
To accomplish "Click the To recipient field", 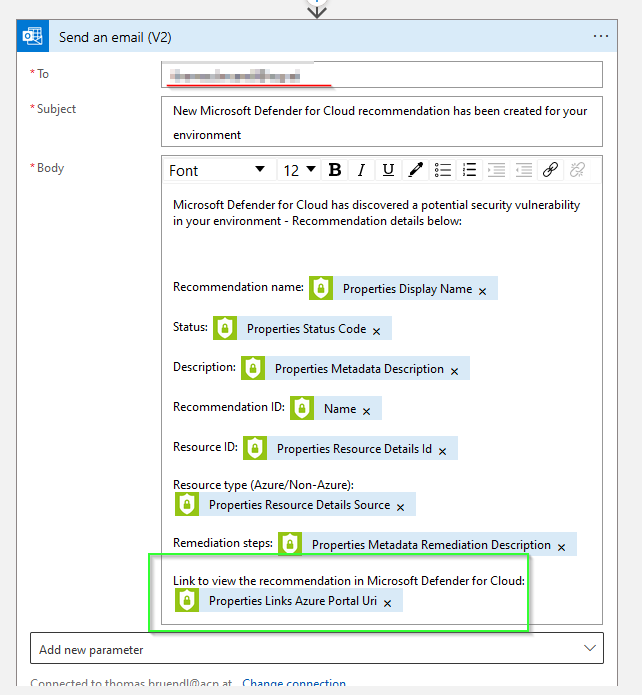I will (382, 74).
